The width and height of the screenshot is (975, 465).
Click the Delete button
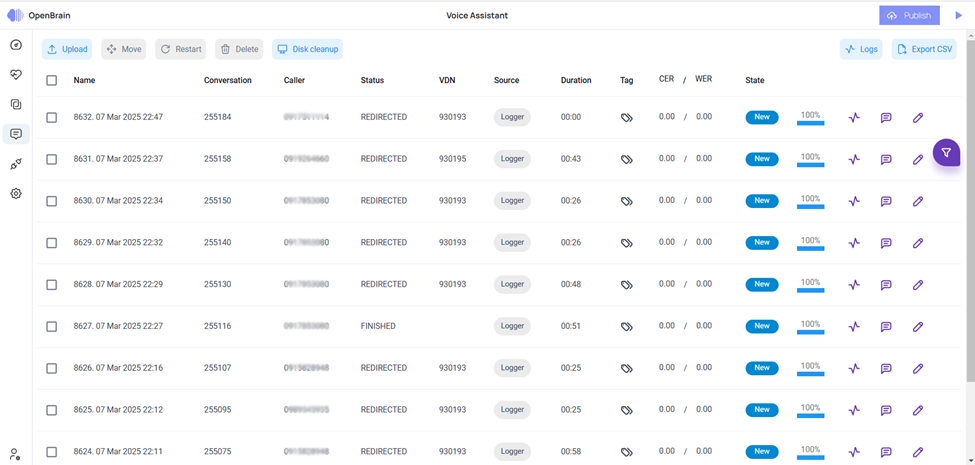(239, 49)
